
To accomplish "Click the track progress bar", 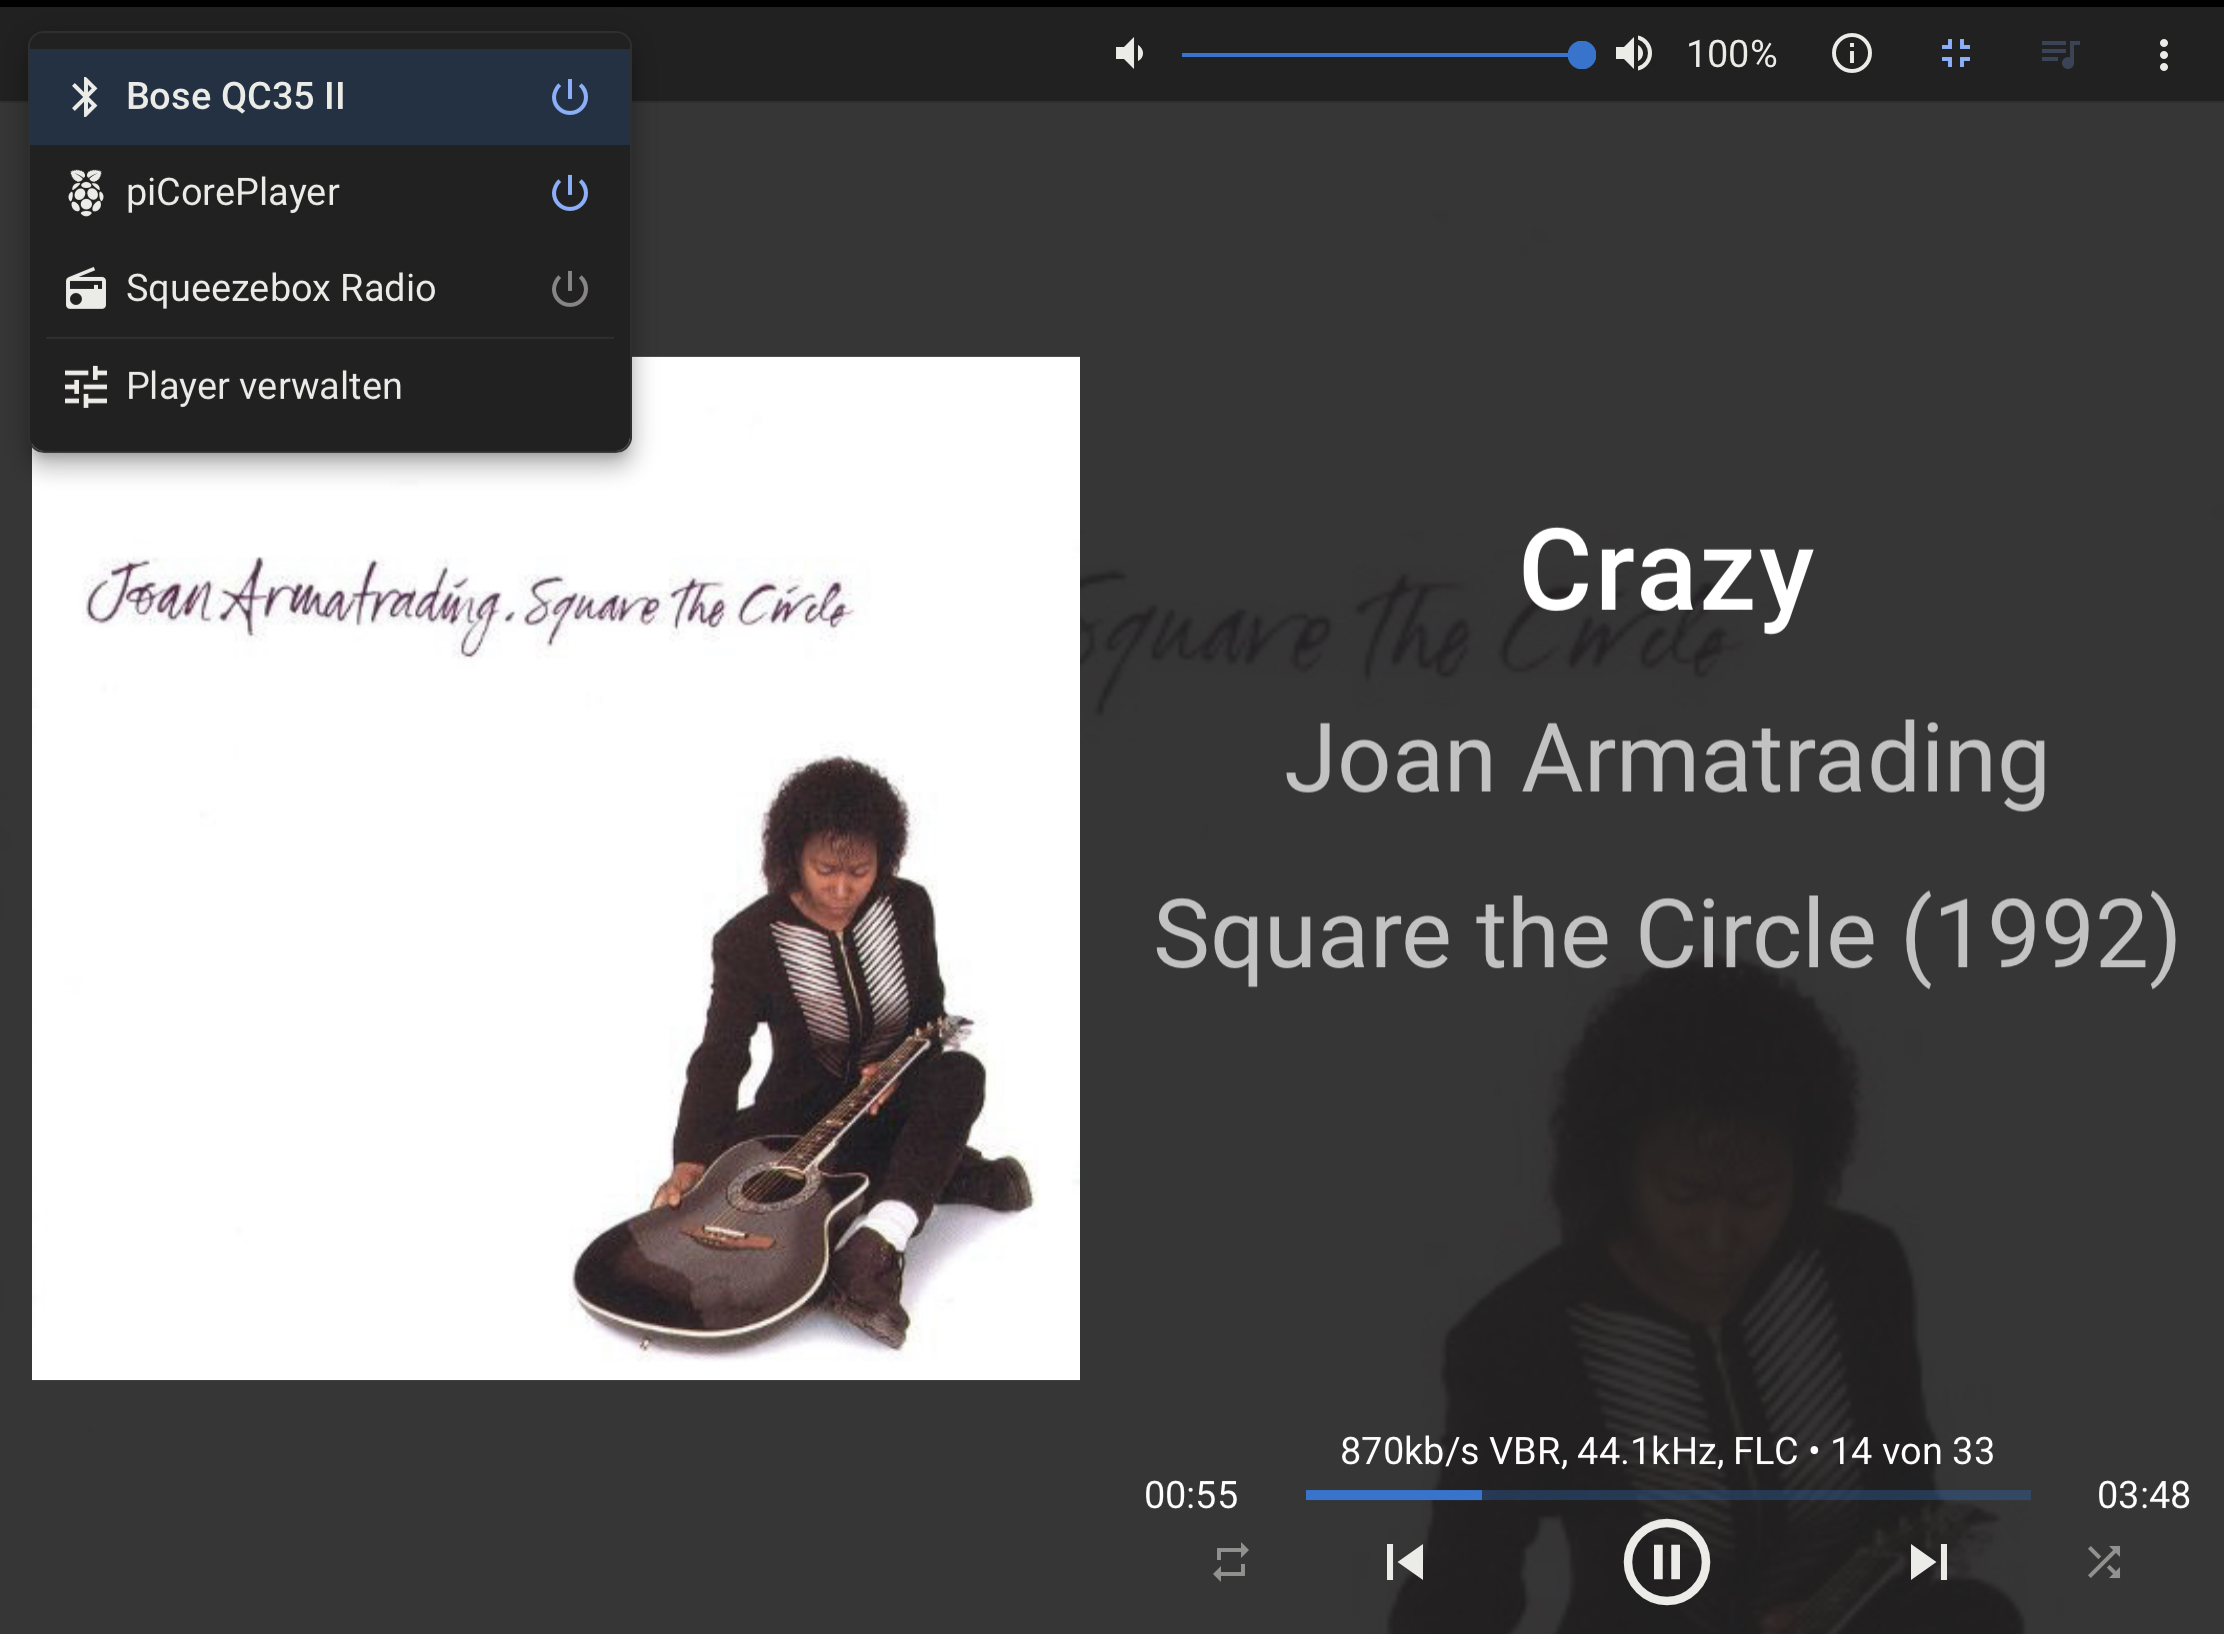I will pyautogui.click(x=1668, y=1495).
